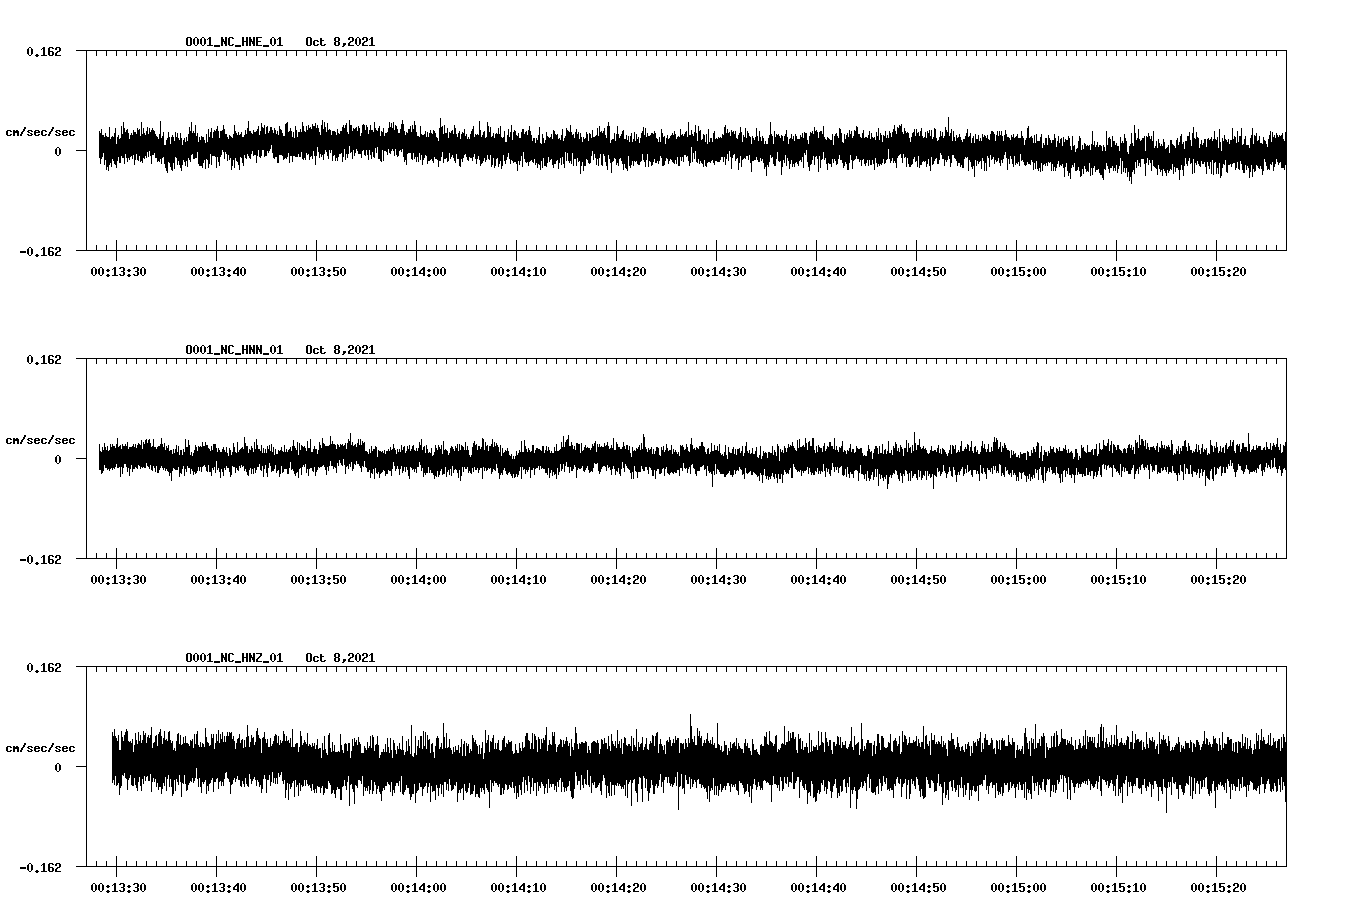1358x924 pixels.
Task: Pick the 00:15:10 tick label under HNN chart
Action: pos(1118,580)
